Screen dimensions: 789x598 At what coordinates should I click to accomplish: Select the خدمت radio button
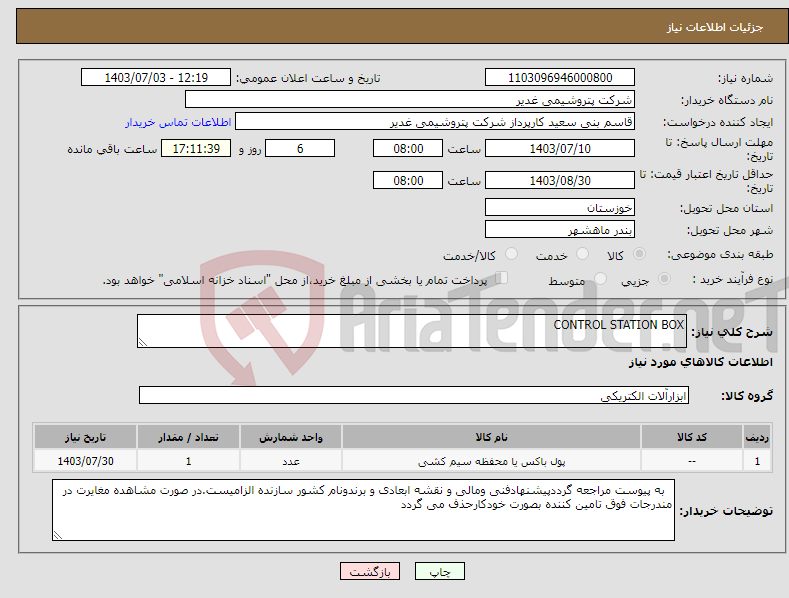582,254
